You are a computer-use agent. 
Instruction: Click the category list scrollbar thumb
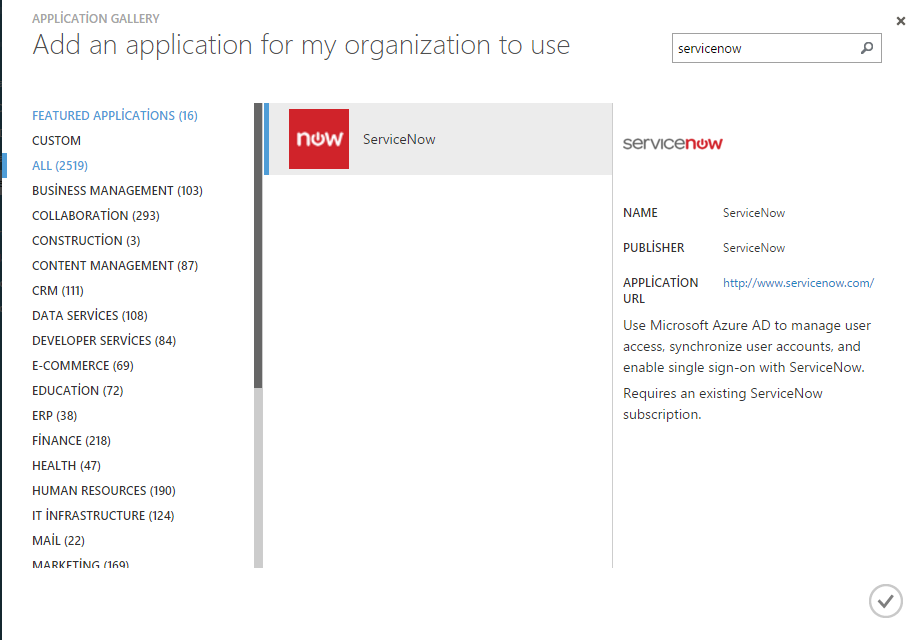(x=258, y=245)
